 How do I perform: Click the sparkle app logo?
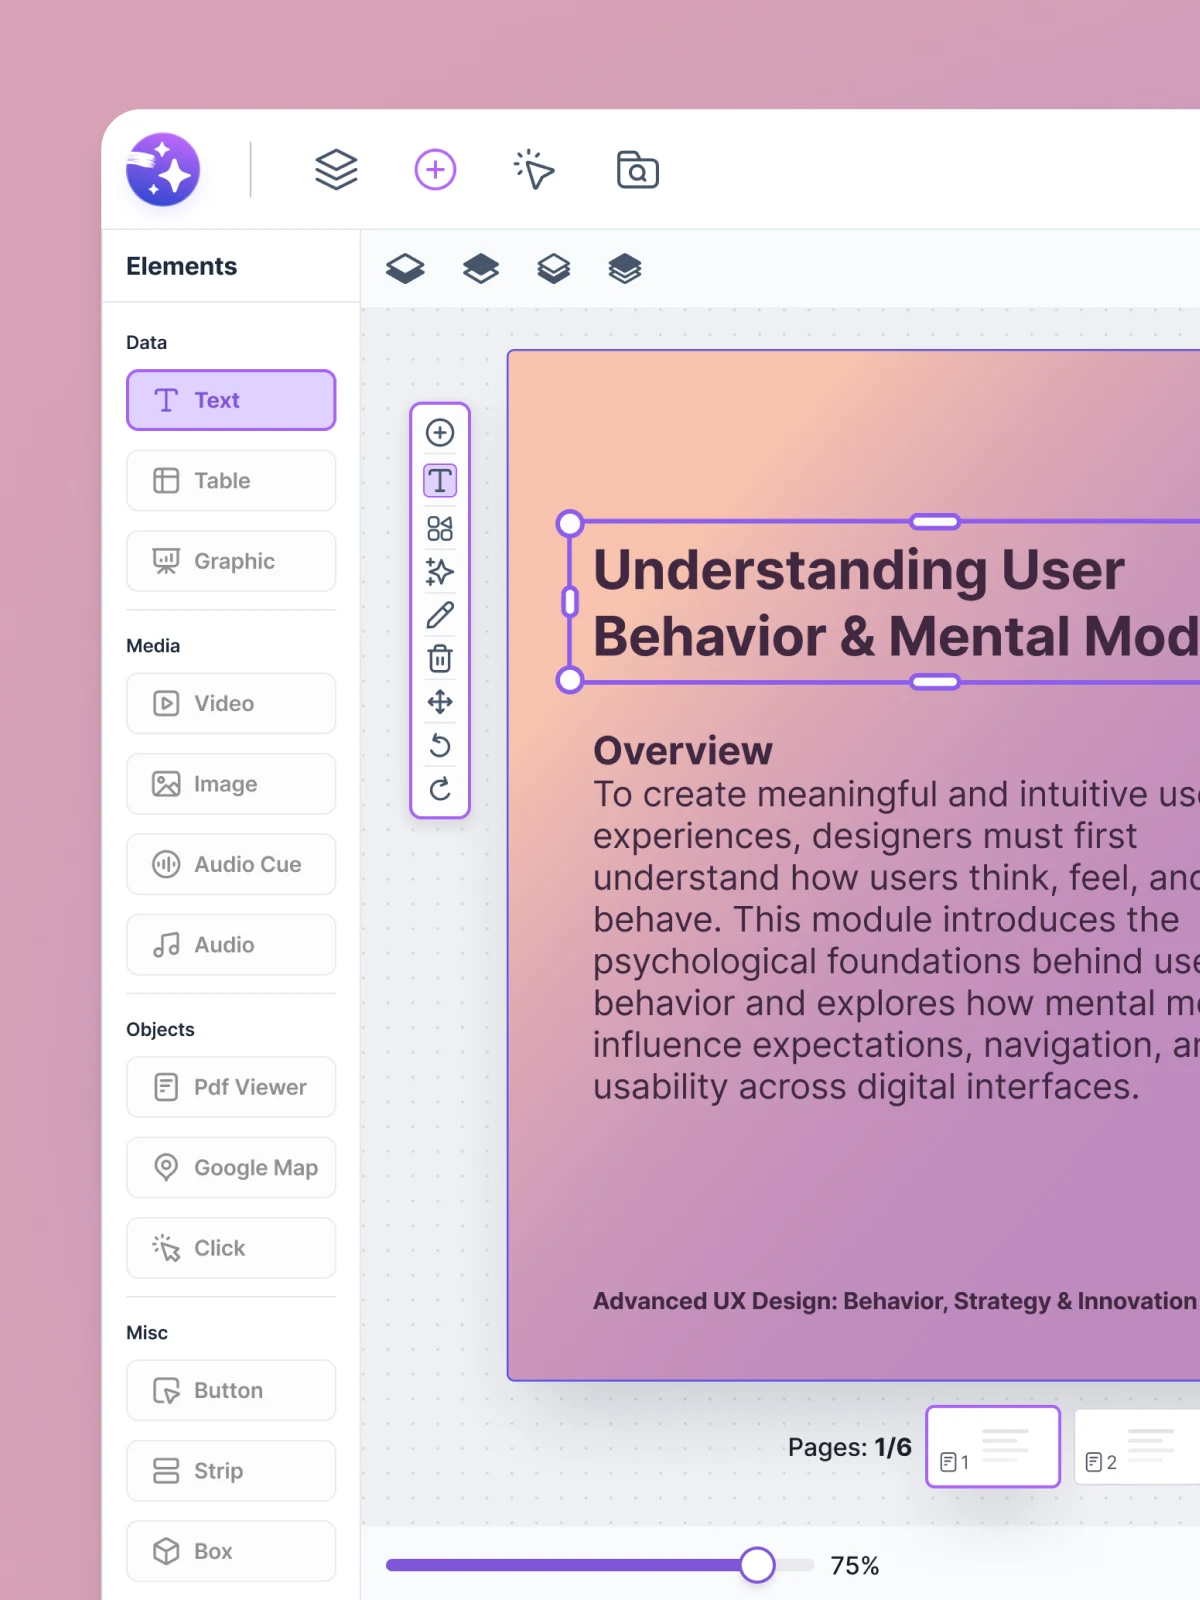click(x=163, y=169)
